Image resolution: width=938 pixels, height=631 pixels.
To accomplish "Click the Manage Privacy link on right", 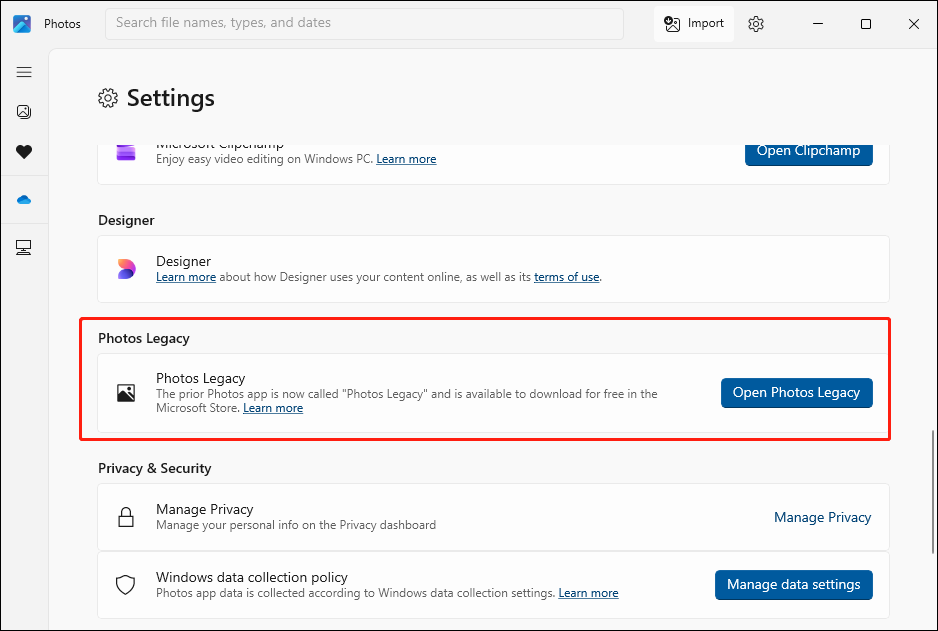I will [x=823, y=517].
